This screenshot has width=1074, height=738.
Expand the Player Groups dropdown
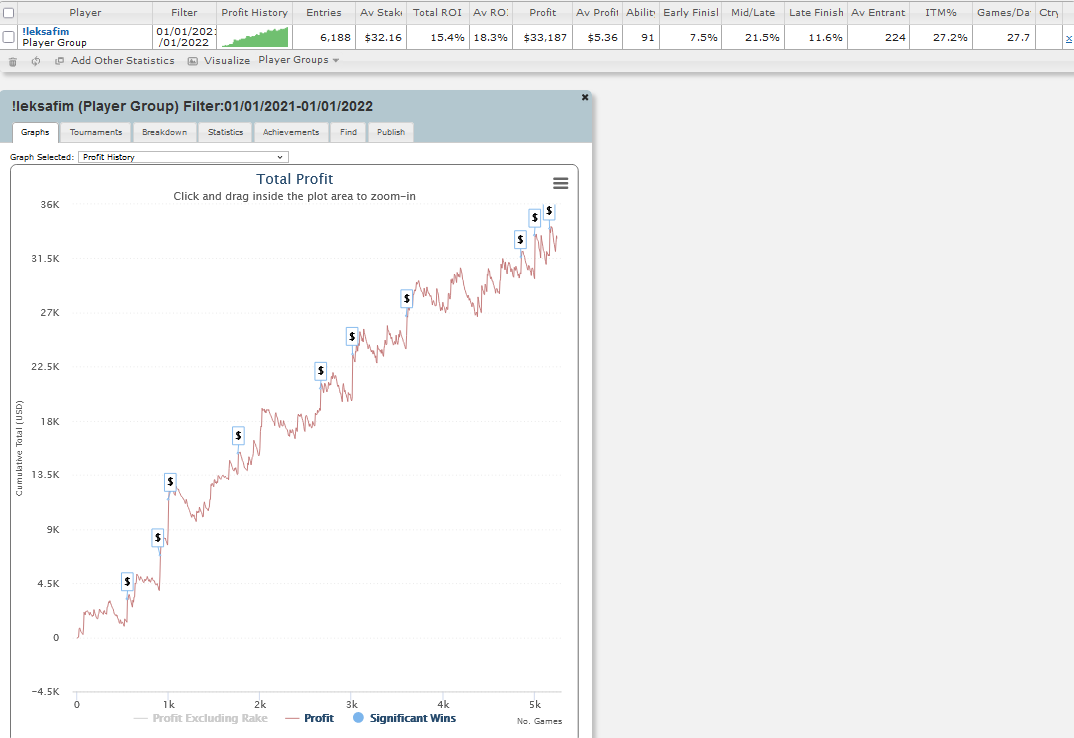click(299, 60)
